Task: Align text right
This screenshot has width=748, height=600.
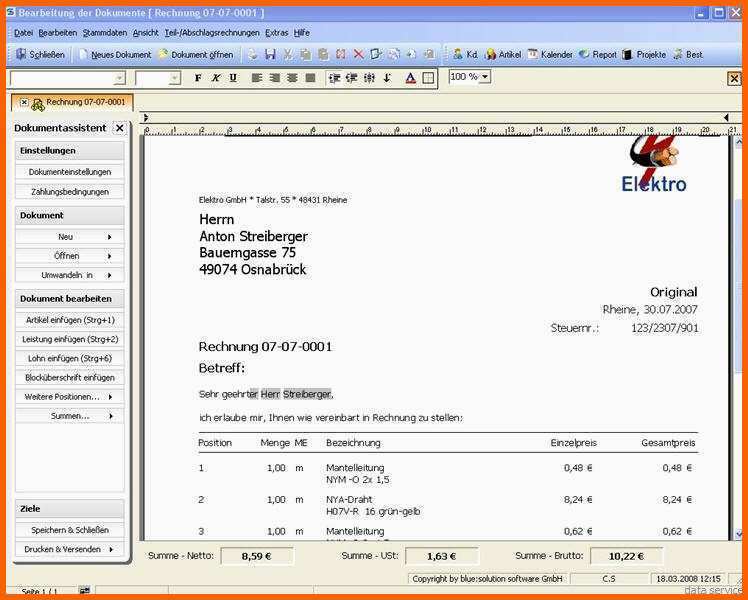Action: [274, 78]
